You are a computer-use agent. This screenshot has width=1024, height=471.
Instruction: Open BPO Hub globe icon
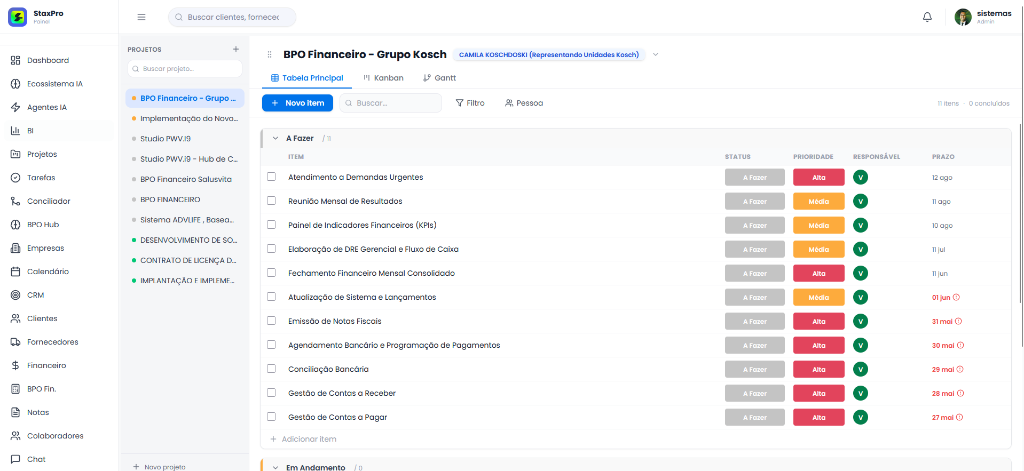16,225
